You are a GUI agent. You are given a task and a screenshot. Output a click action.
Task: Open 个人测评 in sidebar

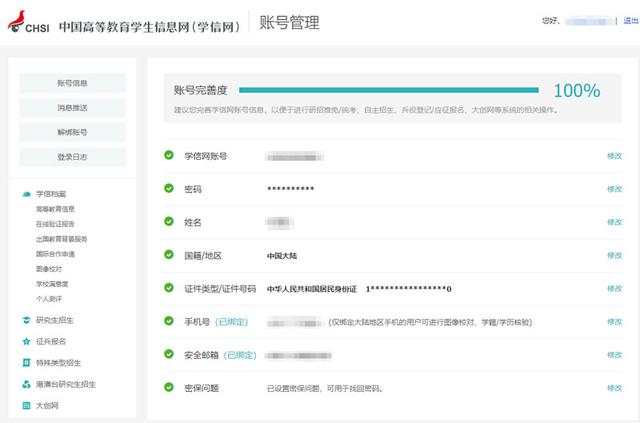(x=49, y=299)
